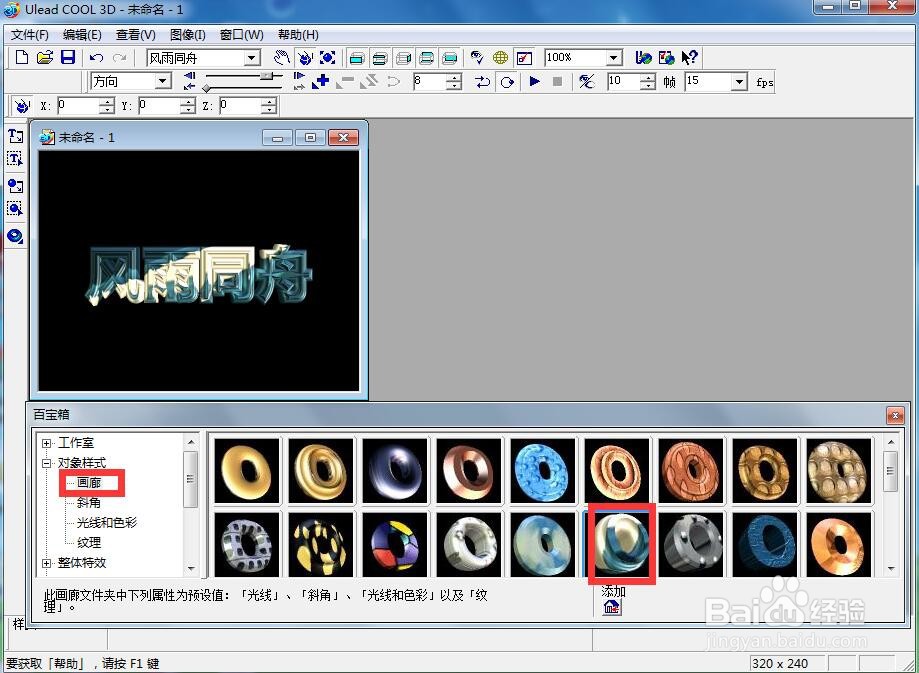Select 光线和色彩 in the tree
This screenshot has height=673, width=919.
click(107, 522)
